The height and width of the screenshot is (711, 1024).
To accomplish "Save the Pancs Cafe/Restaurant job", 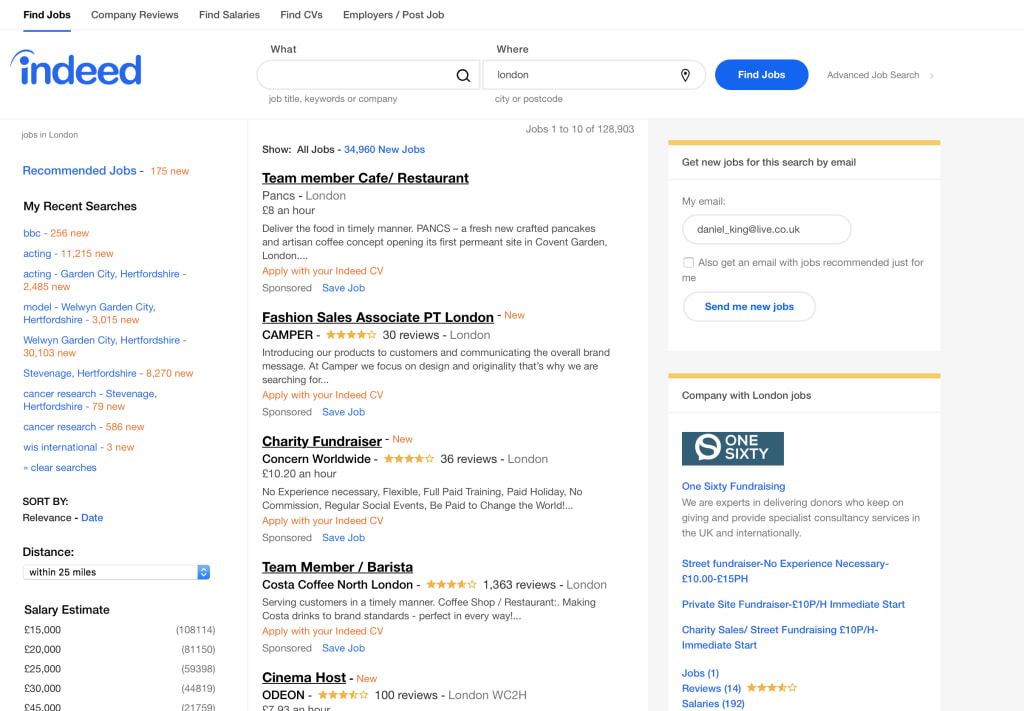I will [344, 288].
